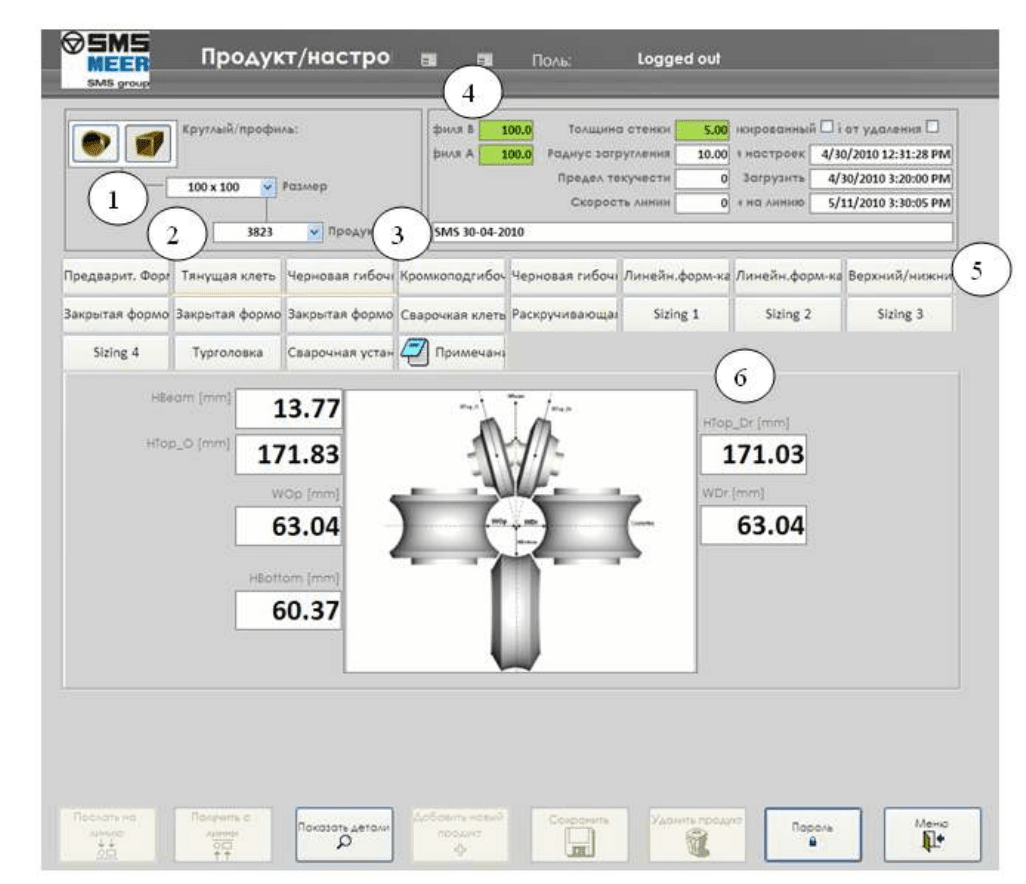Click the HBottom value 60.37 field

point(289,610)
